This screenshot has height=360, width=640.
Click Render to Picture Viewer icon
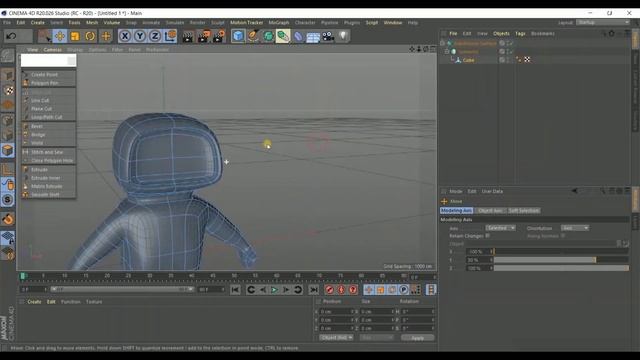point(203,36)
